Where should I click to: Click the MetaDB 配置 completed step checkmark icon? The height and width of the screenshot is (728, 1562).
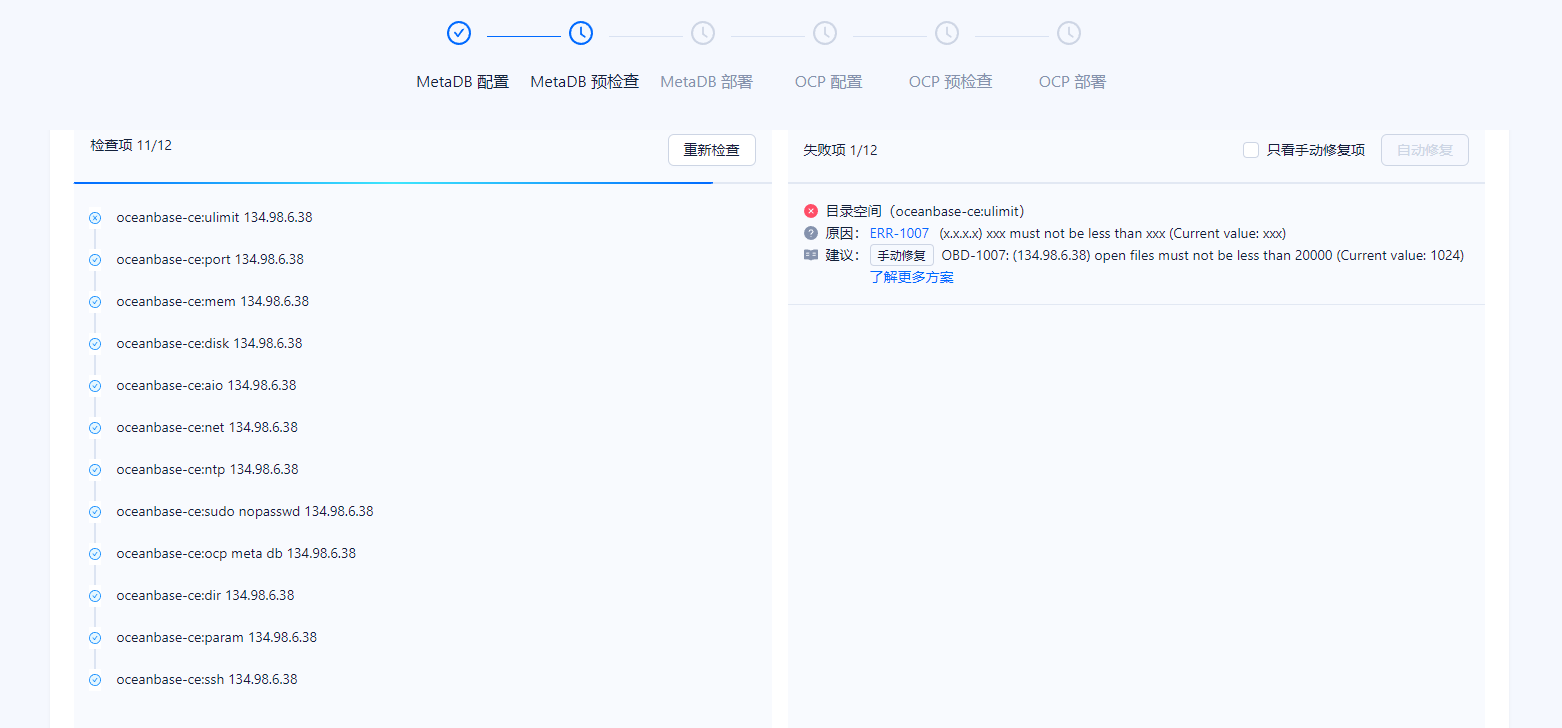tap(459, 33)
